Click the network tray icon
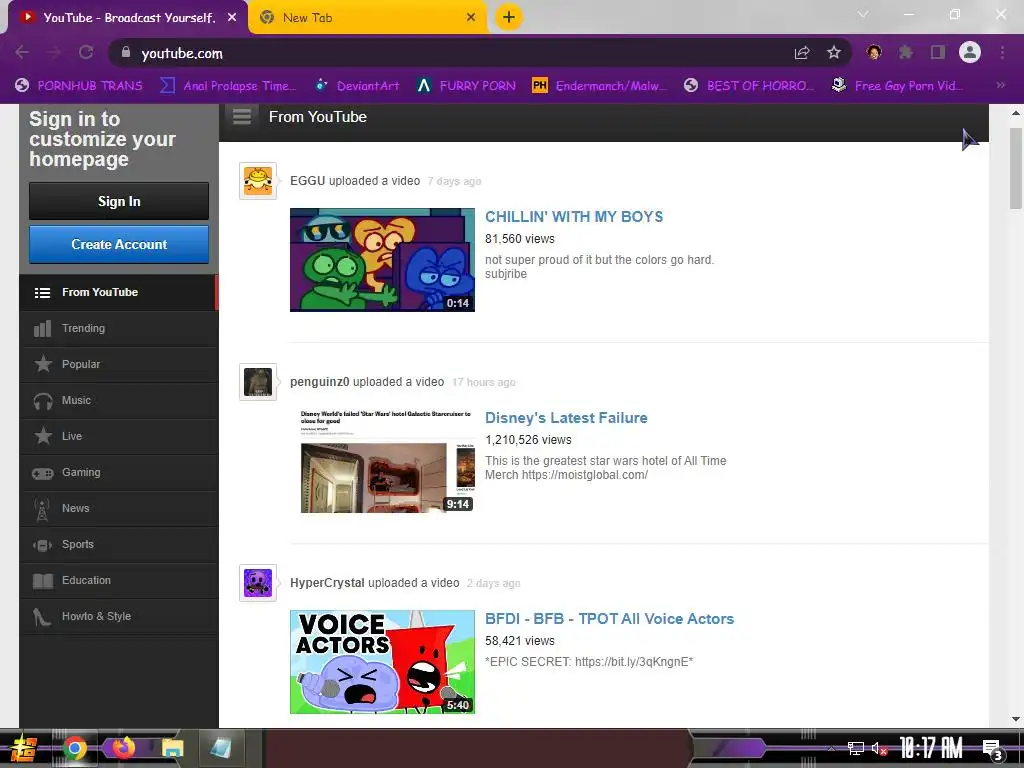This screenshot has height=768, width=1024. coord(856,748)
